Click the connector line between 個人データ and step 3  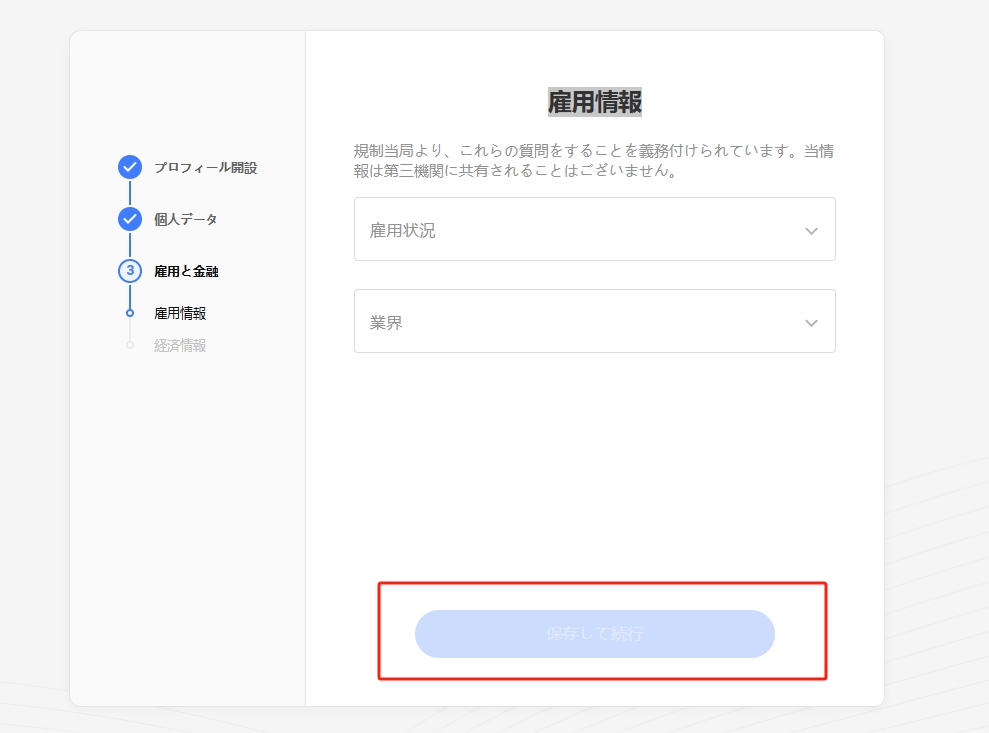tap(130, 245)
